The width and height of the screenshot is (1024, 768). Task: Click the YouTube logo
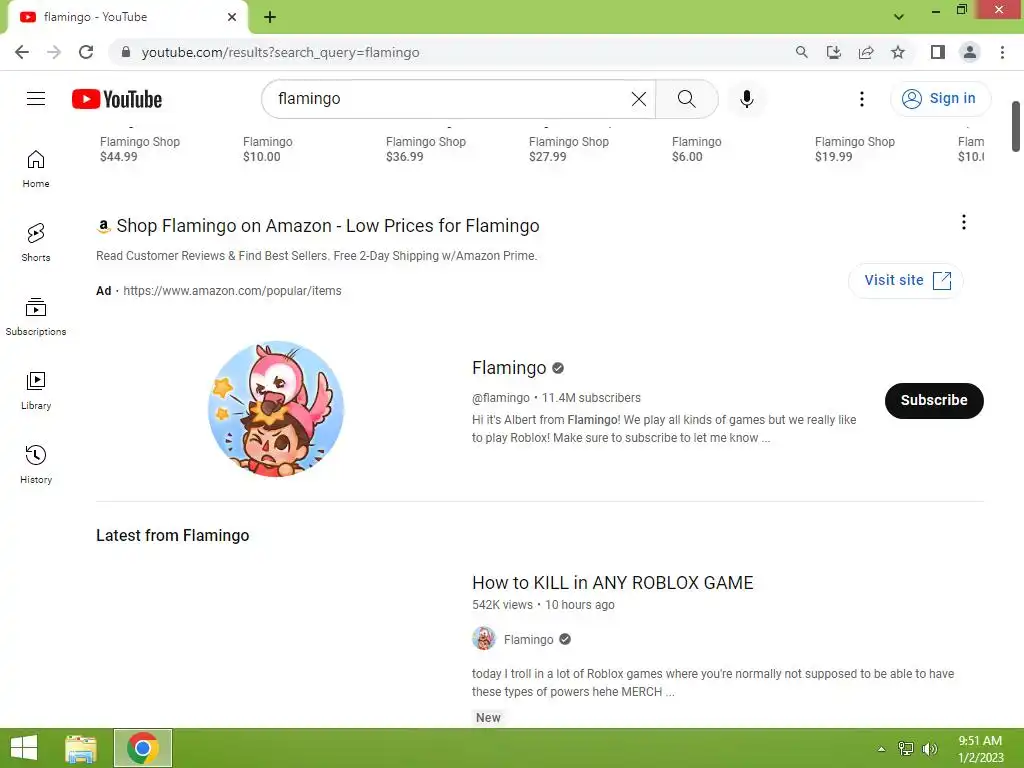tap(117, 99)
